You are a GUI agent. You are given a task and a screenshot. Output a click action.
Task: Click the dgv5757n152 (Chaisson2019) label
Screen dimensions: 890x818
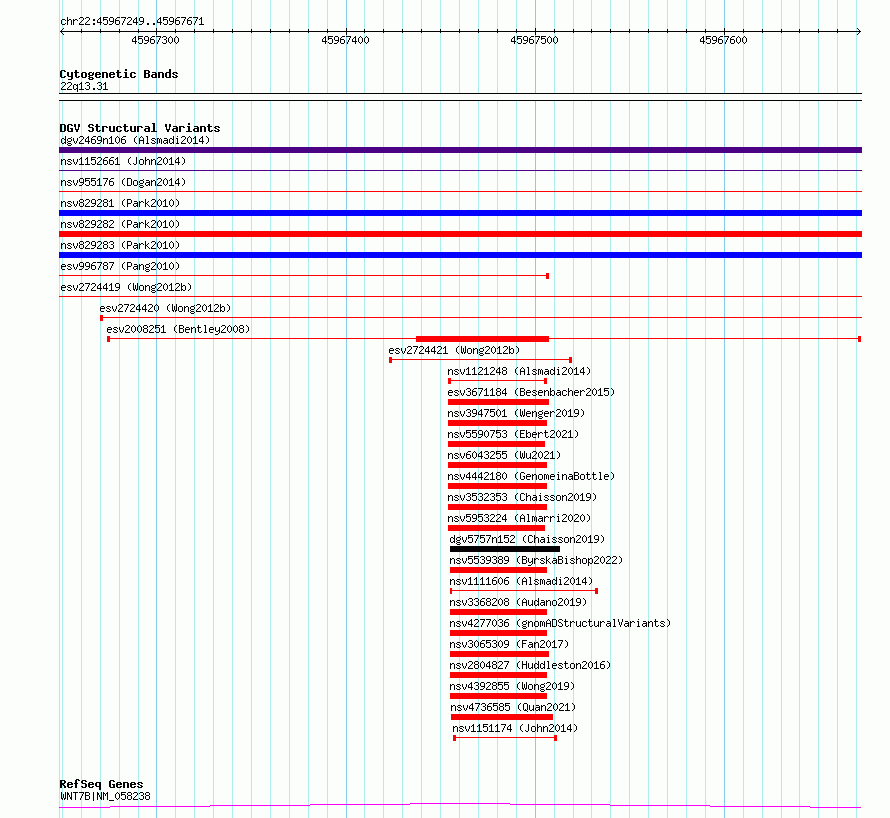pos(527,539)
